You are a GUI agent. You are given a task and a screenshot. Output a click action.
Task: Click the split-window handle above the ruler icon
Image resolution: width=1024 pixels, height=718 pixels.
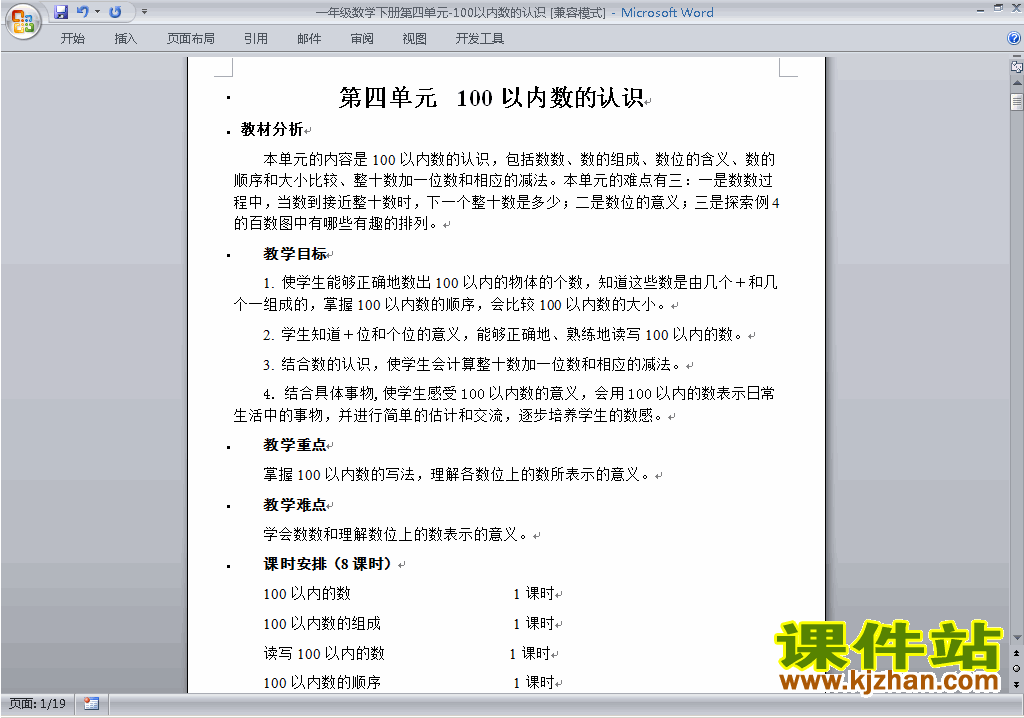1016,57
